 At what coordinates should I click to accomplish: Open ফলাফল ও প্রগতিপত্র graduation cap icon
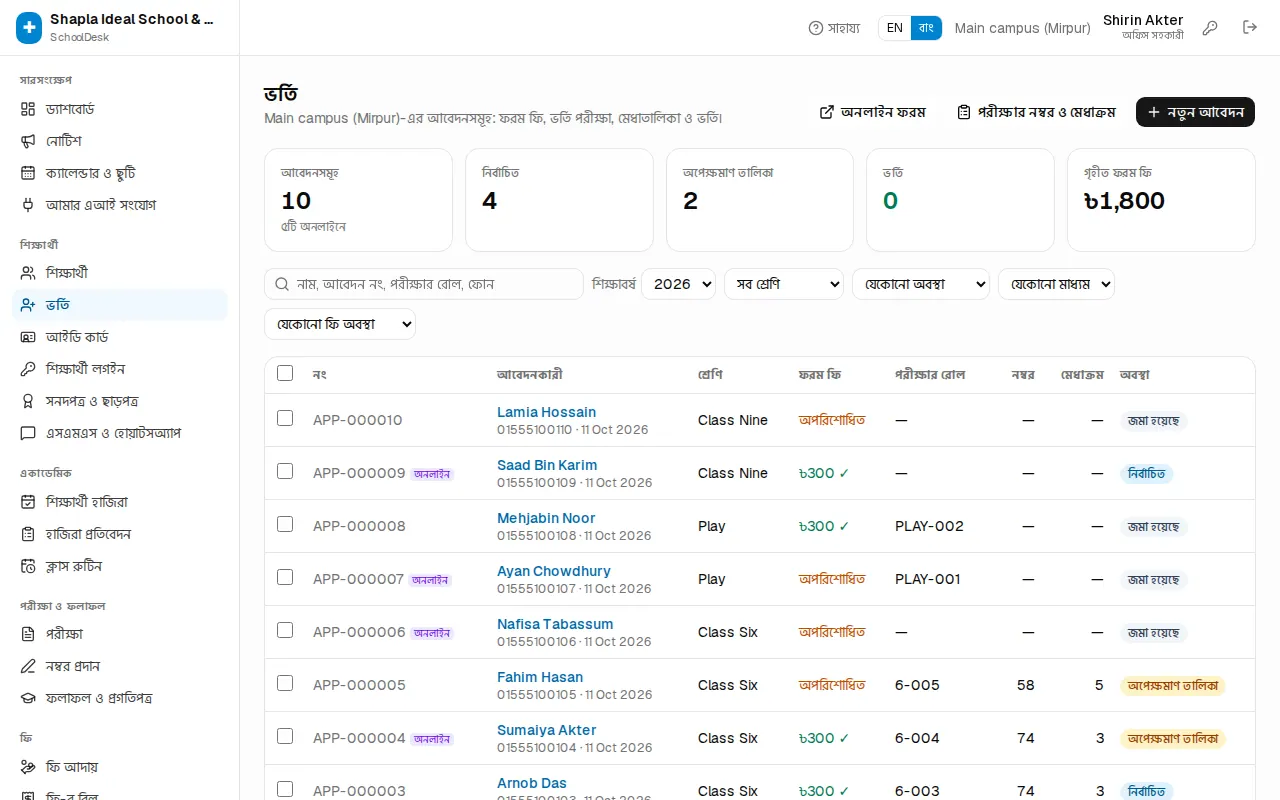click(x=28, y=698)
